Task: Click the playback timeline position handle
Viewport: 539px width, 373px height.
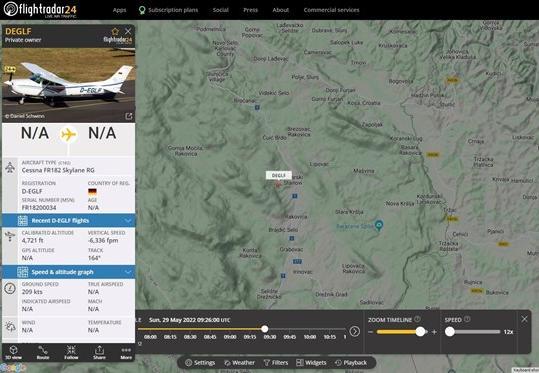Action: 264,329
